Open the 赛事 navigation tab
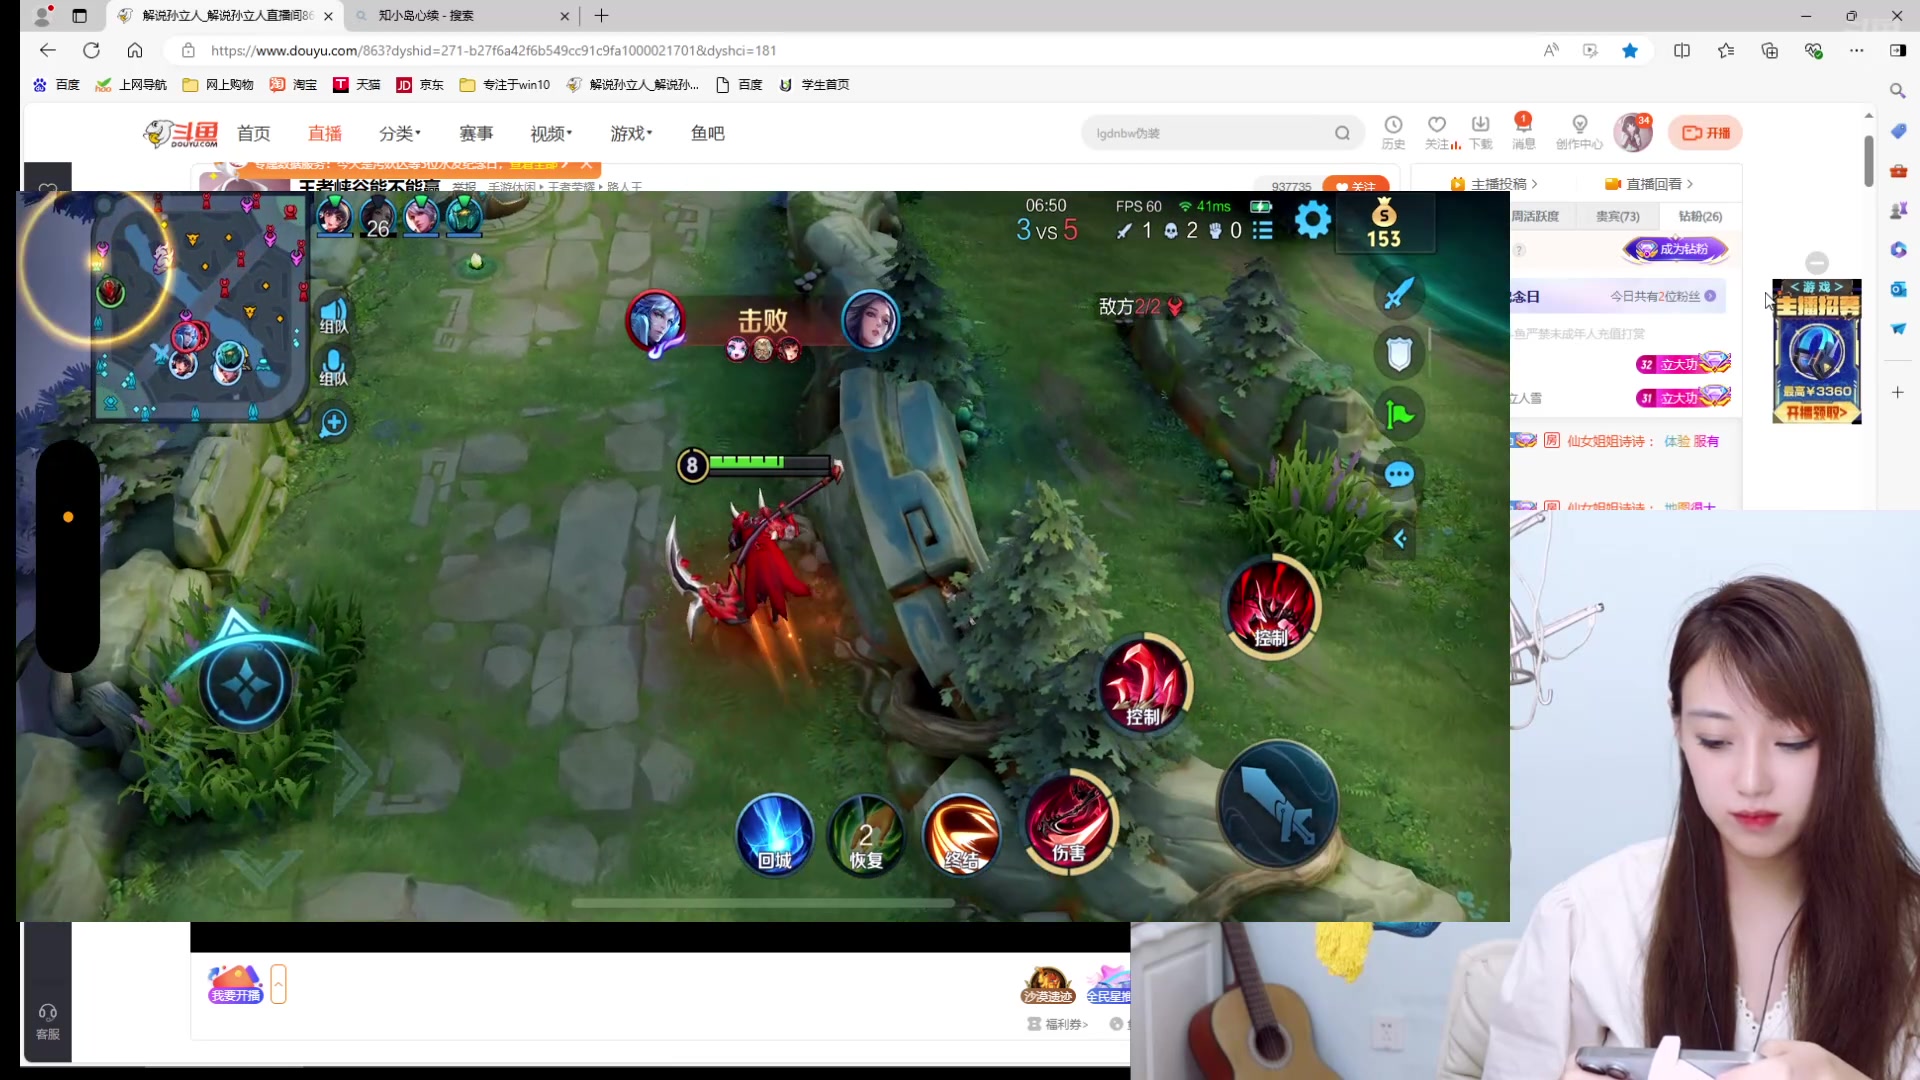The image size is (1920, 1080). click(476, 133)
